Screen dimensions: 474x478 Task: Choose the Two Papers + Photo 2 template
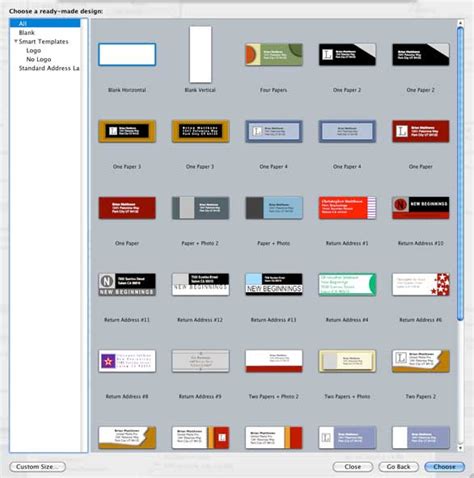pos(274,361)
